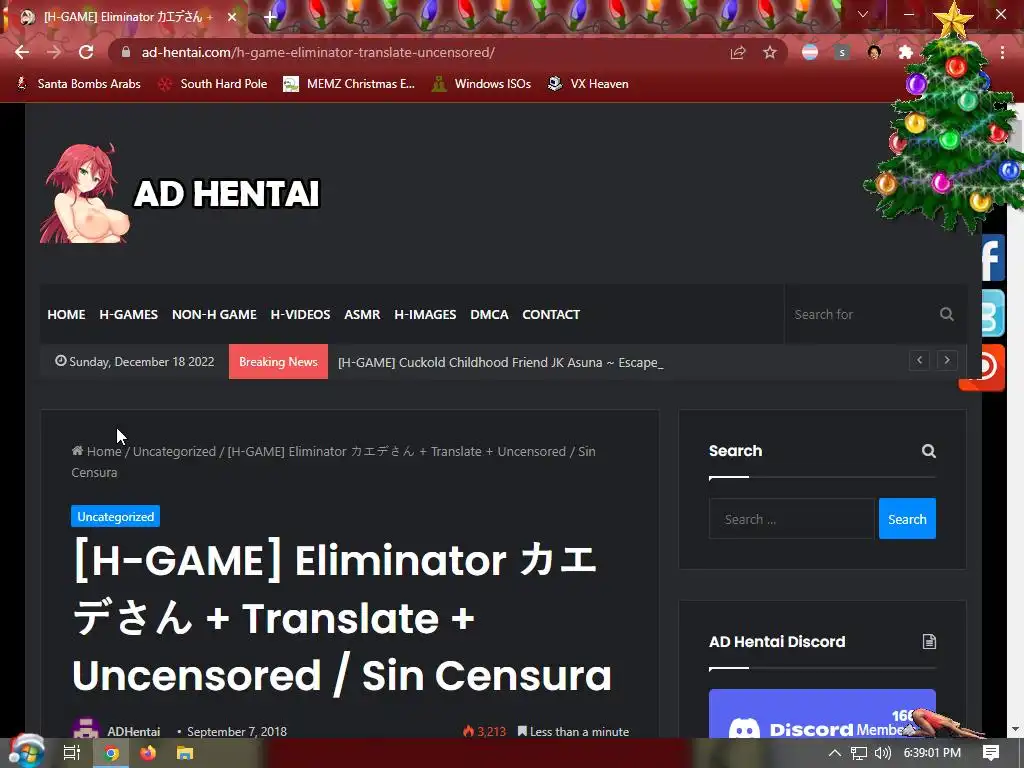
Task: Click the 'Sunday, December 18 2022' date text
Action: coord(142,361)
